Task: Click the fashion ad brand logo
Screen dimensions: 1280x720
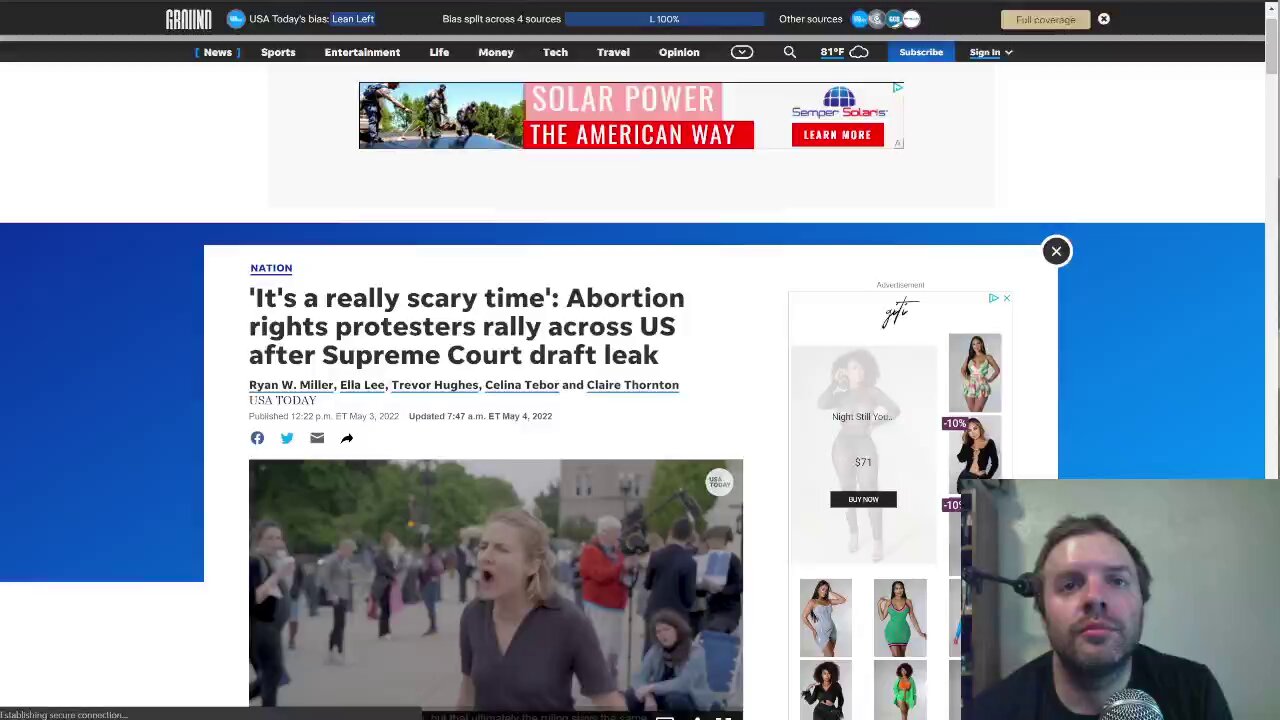Action: pyautogui.click(x=900, y=313)
